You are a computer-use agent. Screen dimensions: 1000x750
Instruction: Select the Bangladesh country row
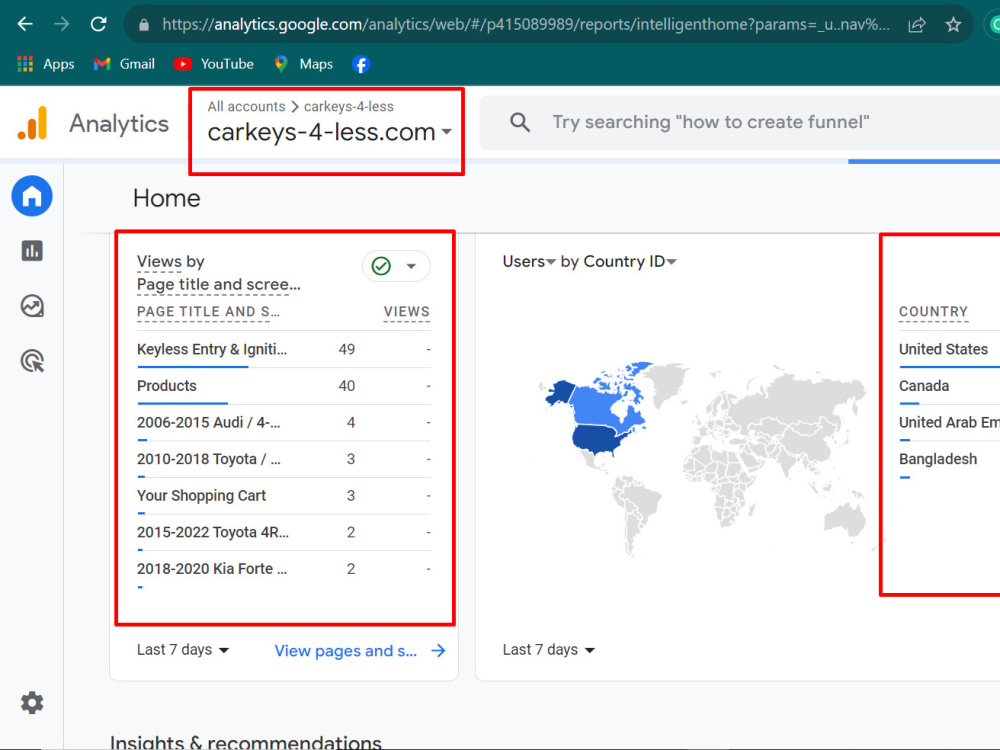coord(950,459)
